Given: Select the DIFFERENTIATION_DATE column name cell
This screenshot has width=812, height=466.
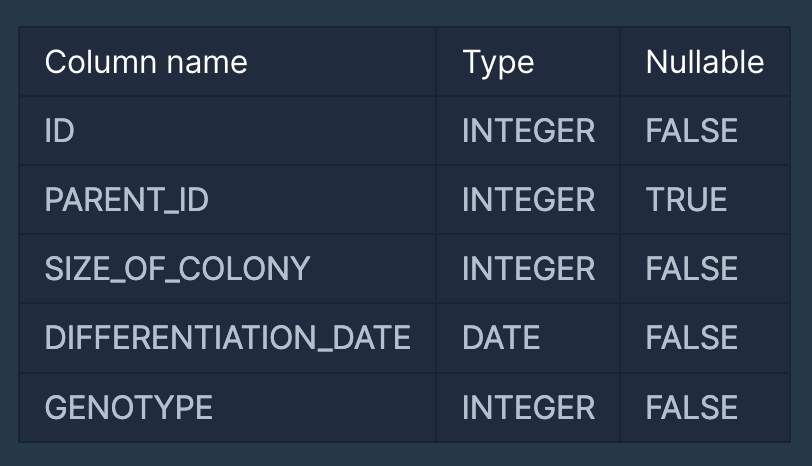Looking at the screenshot, I should pos(228,338).
